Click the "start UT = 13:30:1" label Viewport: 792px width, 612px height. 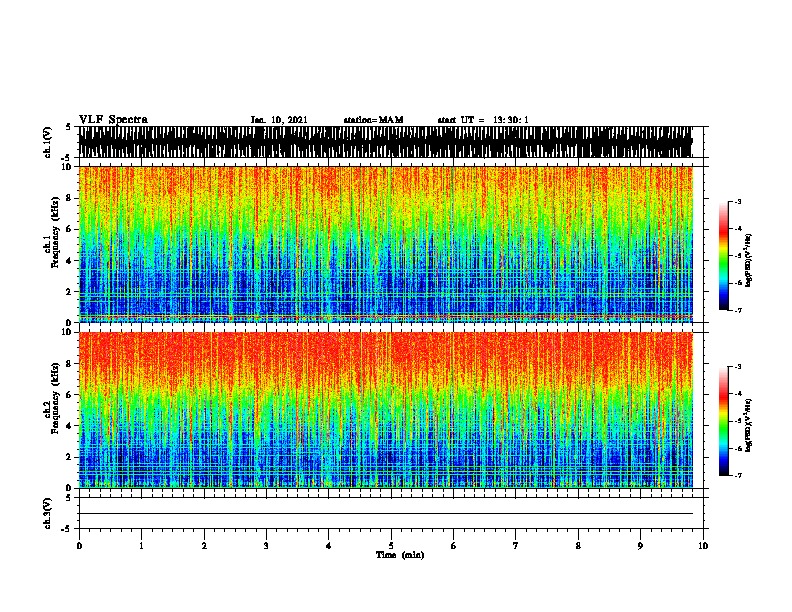pos(483,120)
